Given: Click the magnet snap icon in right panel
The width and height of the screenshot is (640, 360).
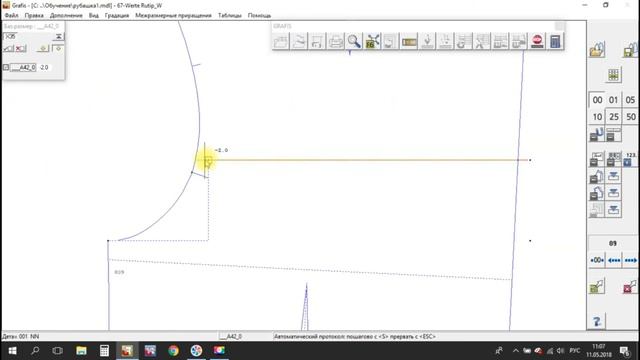Looking at the screenshot, I should click(x=597, y=135).
